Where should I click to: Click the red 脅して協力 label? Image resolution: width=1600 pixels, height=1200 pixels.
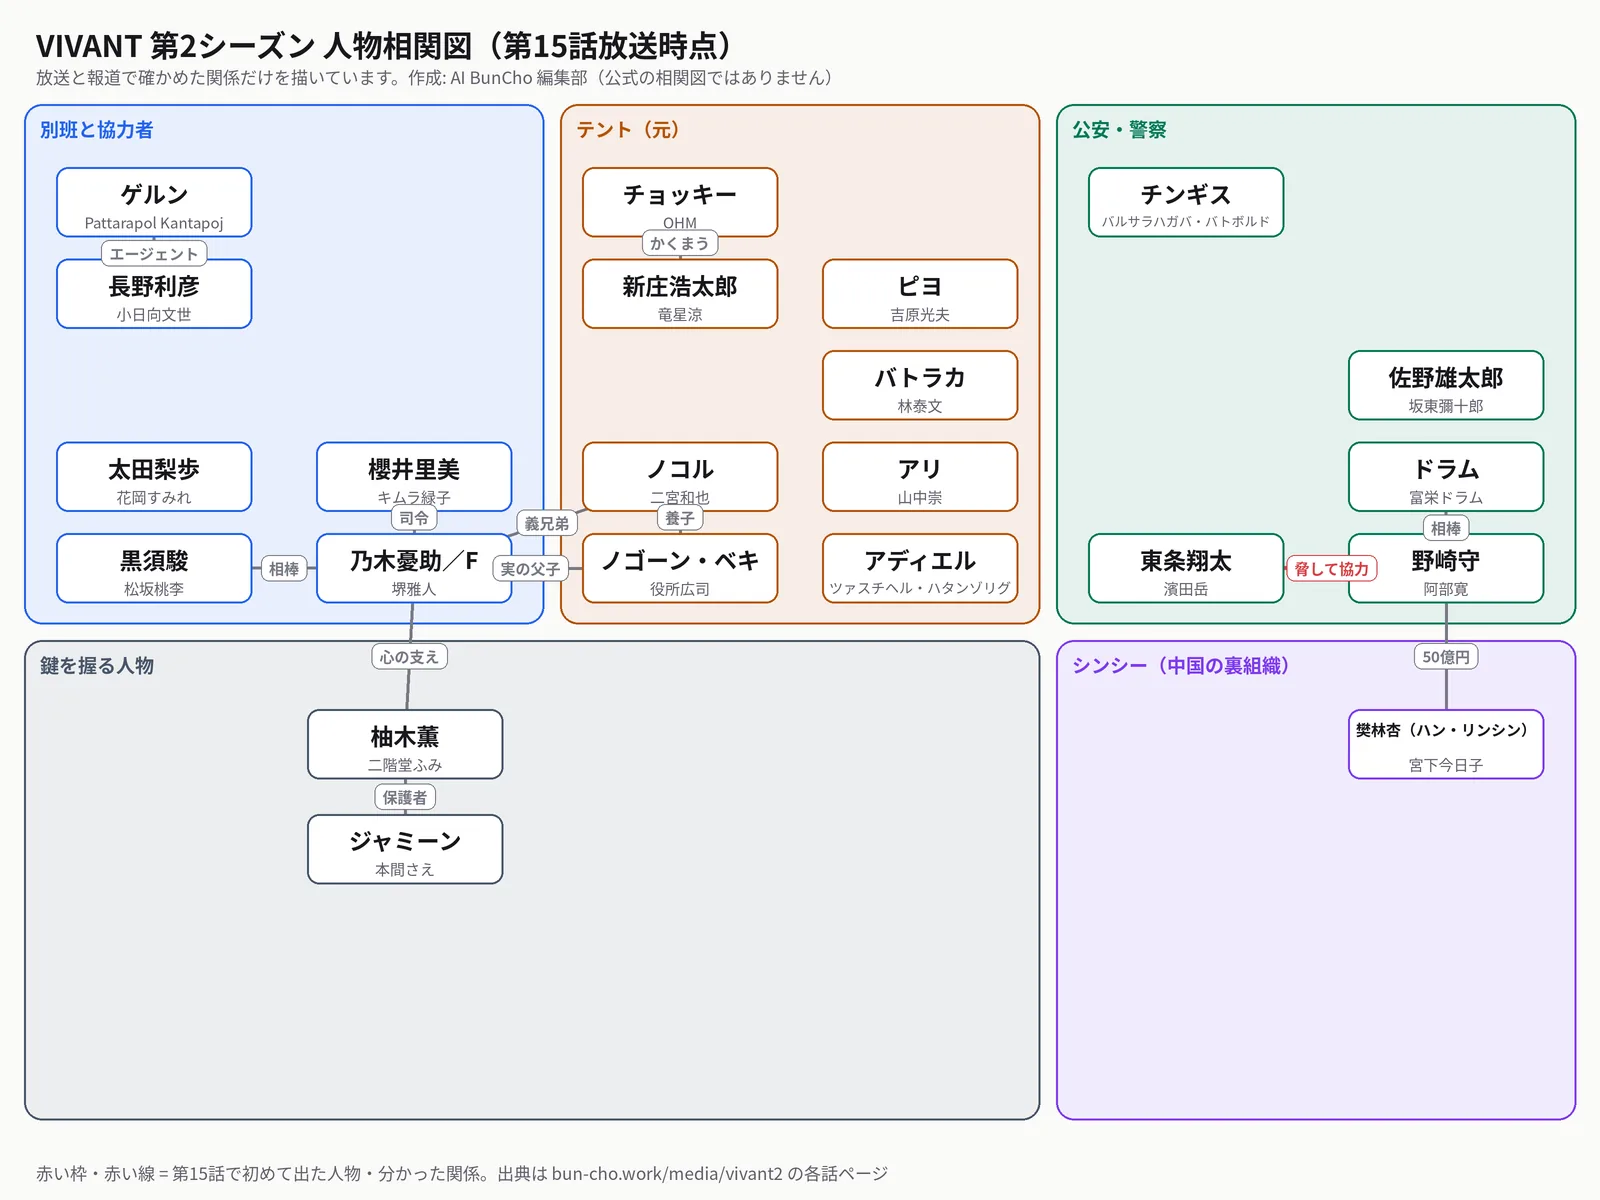1332,569
